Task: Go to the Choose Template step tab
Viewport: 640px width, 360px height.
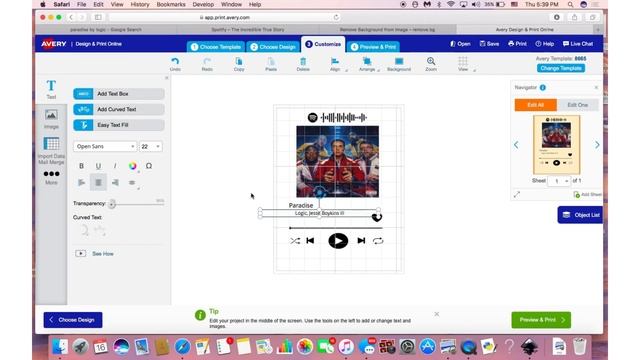Action: 216,47
